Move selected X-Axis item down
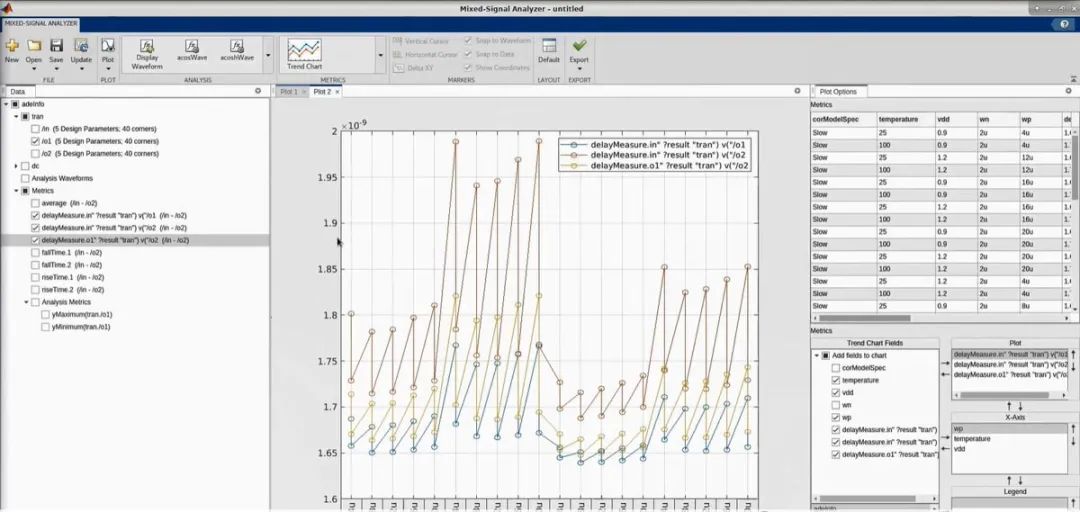The image size is (1080, 512). [x=1073, y=441]
